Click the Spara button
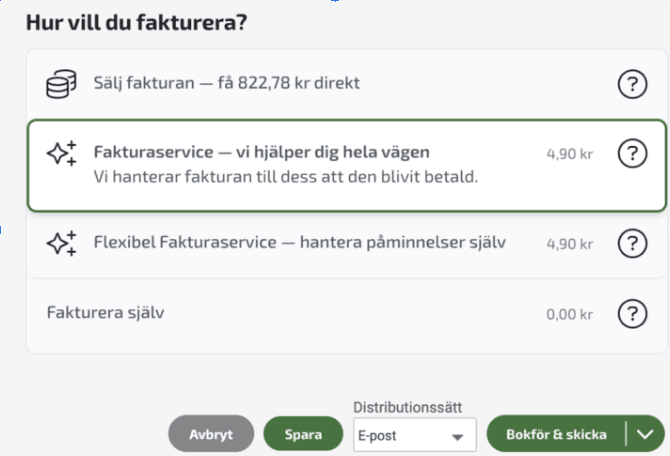This screenshot has height=456, width=670. 303,435
